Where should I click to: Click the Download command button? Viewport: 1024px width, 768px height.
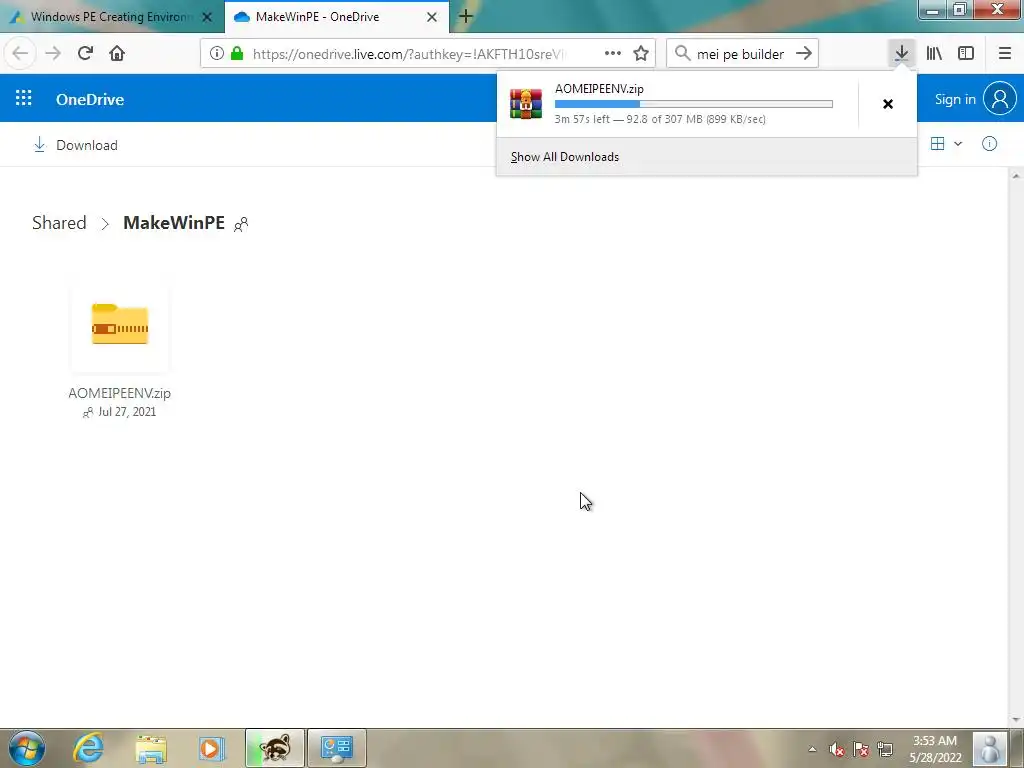tap(76, 145)
